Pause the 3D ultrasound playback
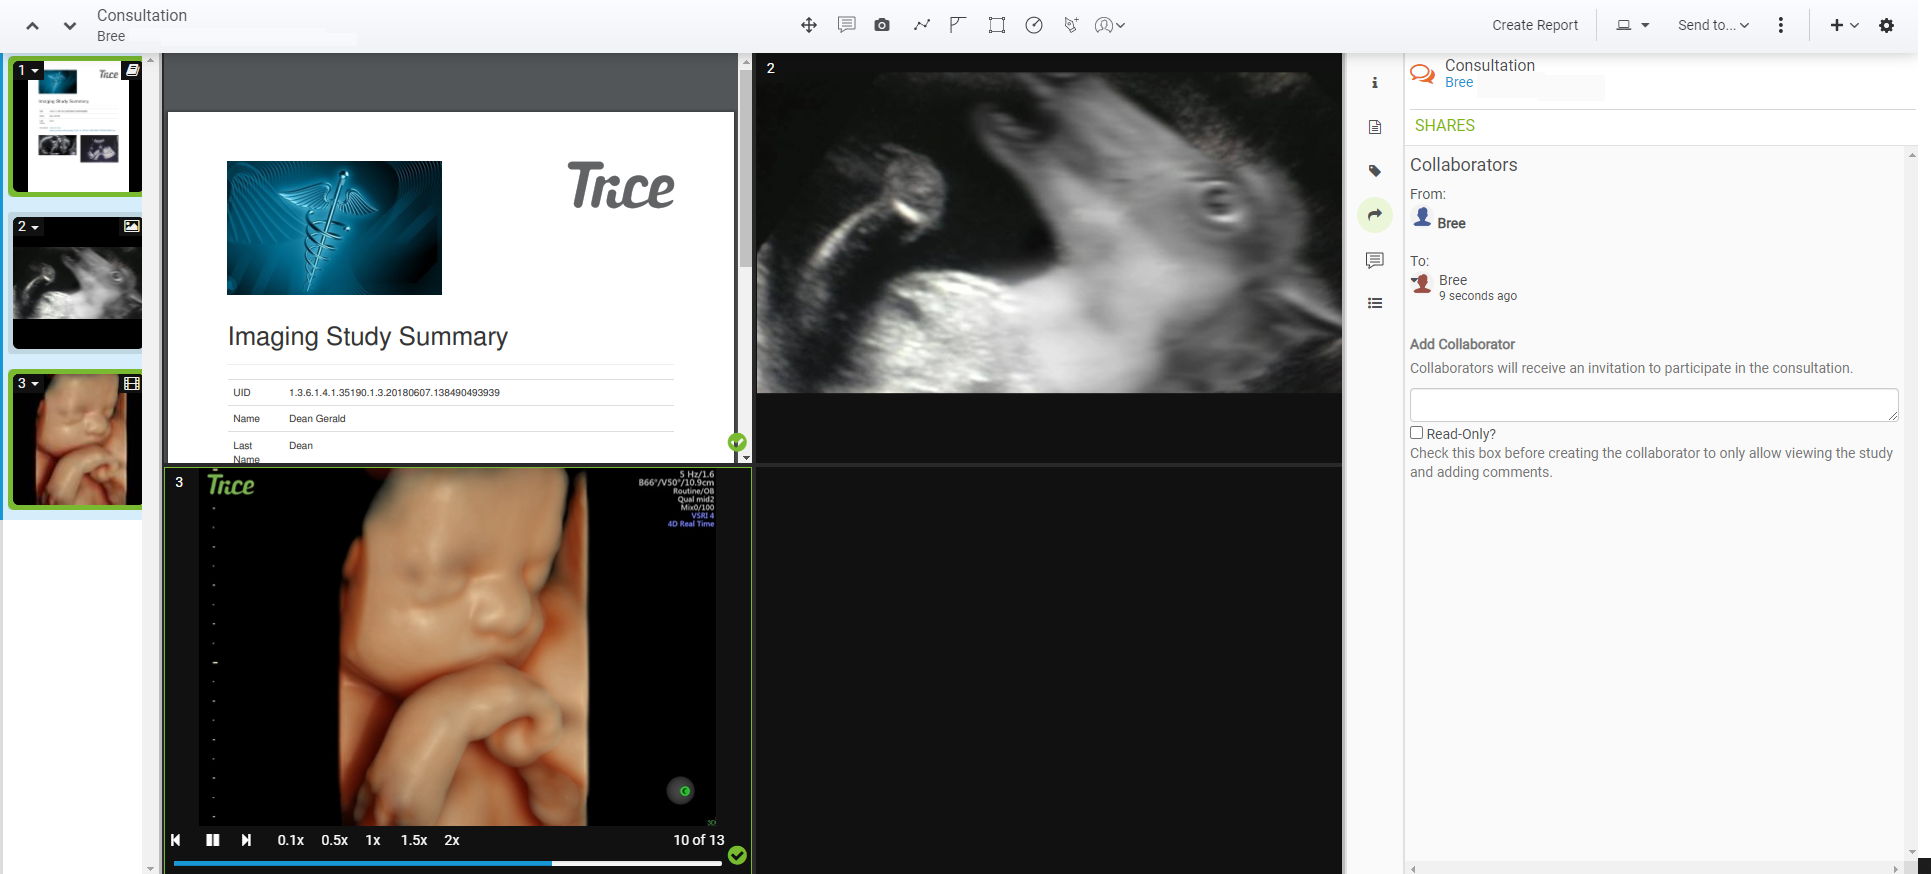1931x874 pixels. click(212, 840)
